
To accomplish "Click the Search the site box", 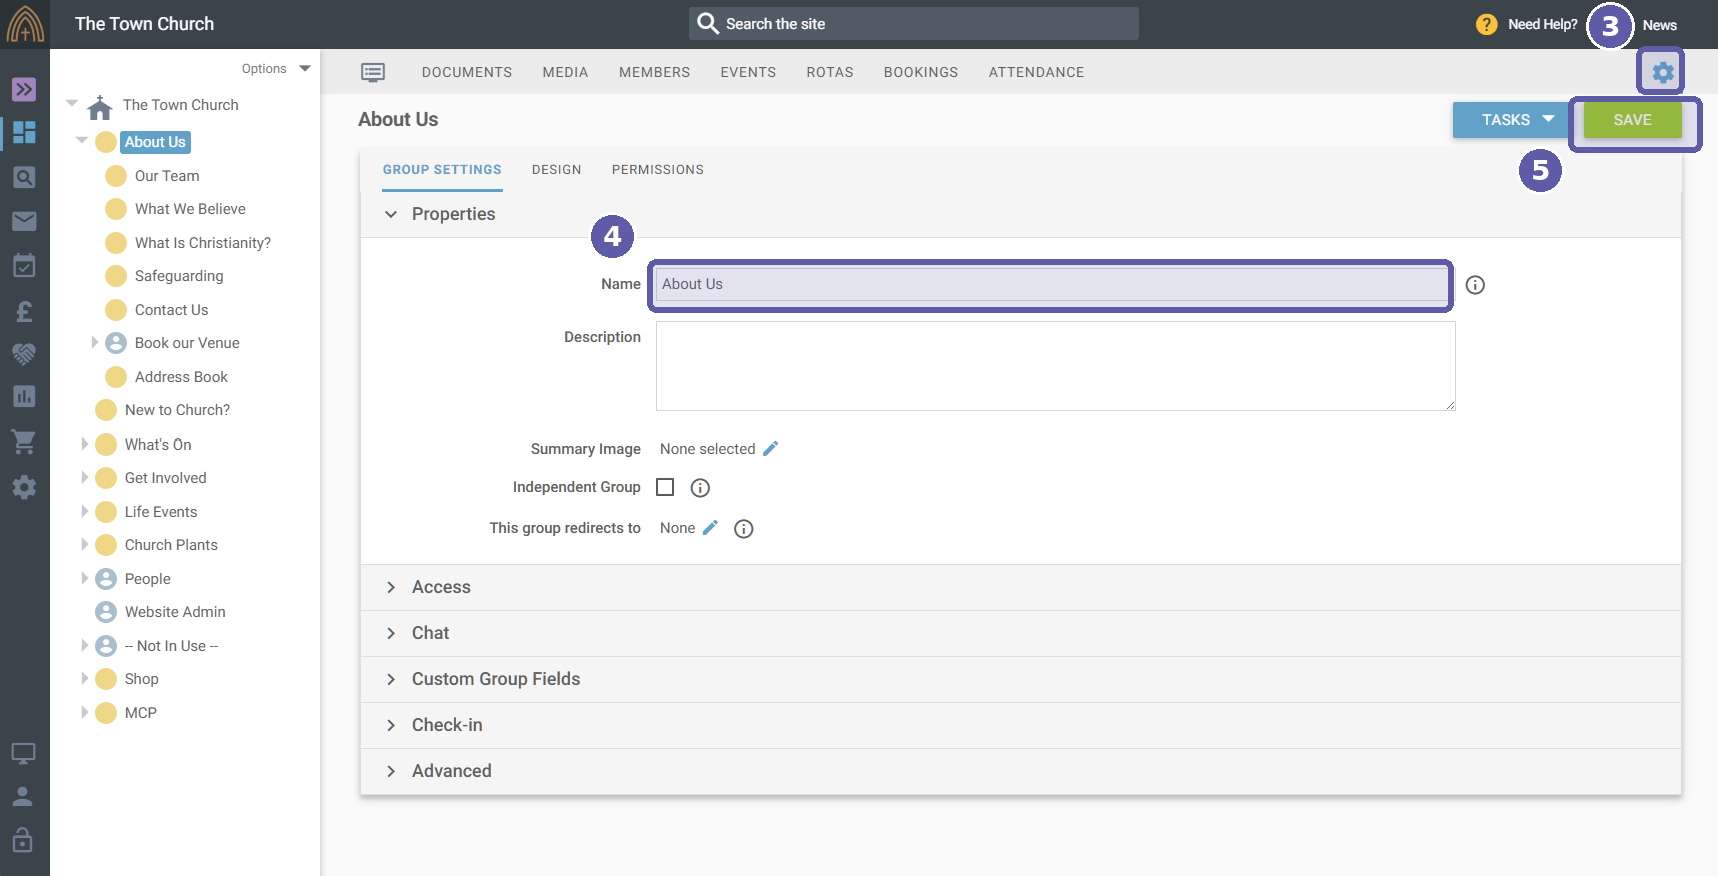I will (x=913, y=24).
